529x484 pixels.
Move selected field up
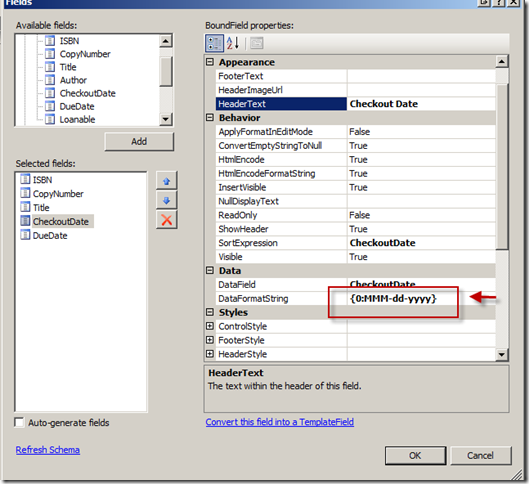(166, 181)
